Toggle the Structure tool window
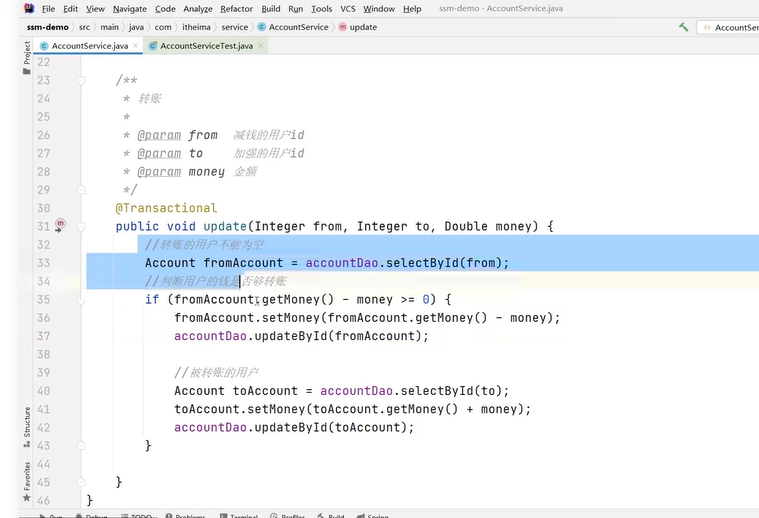This screenshot has height=518, width=759. (x=27, y=427)
